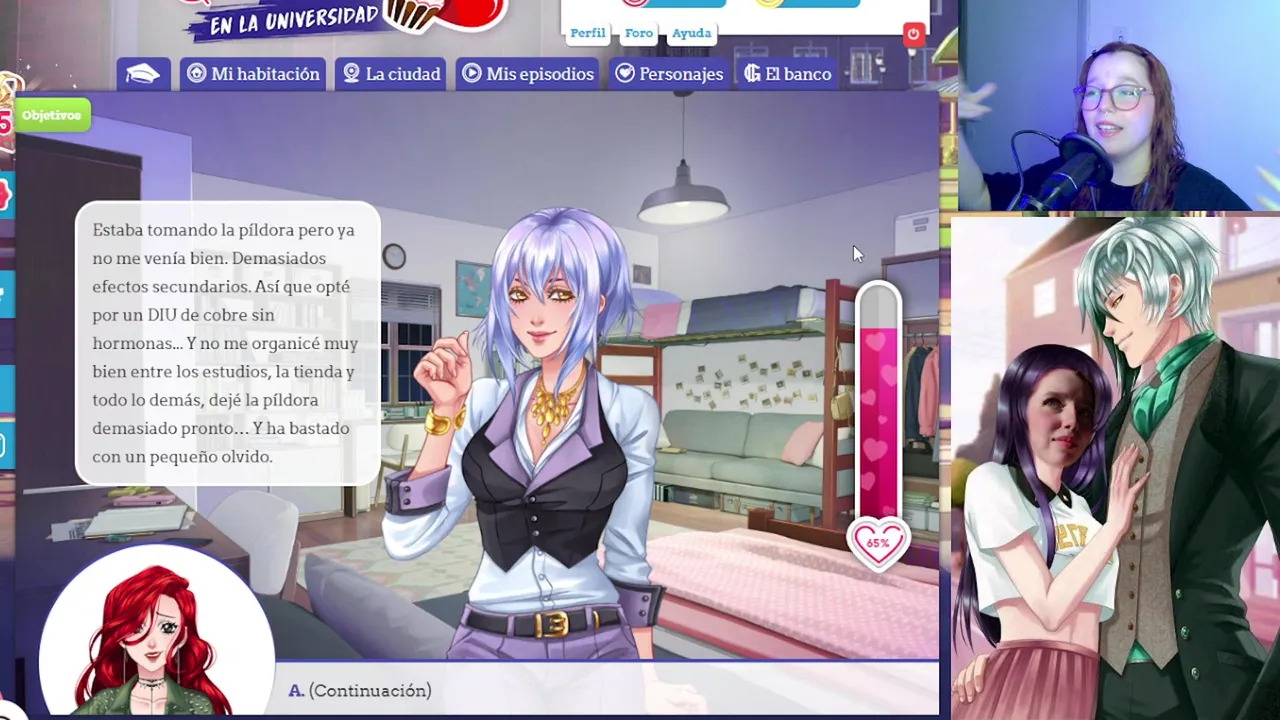Choose answer A. (Continuación)
Image resolution: width=1280 pixels, height=720 pixels.
[360, 690]
